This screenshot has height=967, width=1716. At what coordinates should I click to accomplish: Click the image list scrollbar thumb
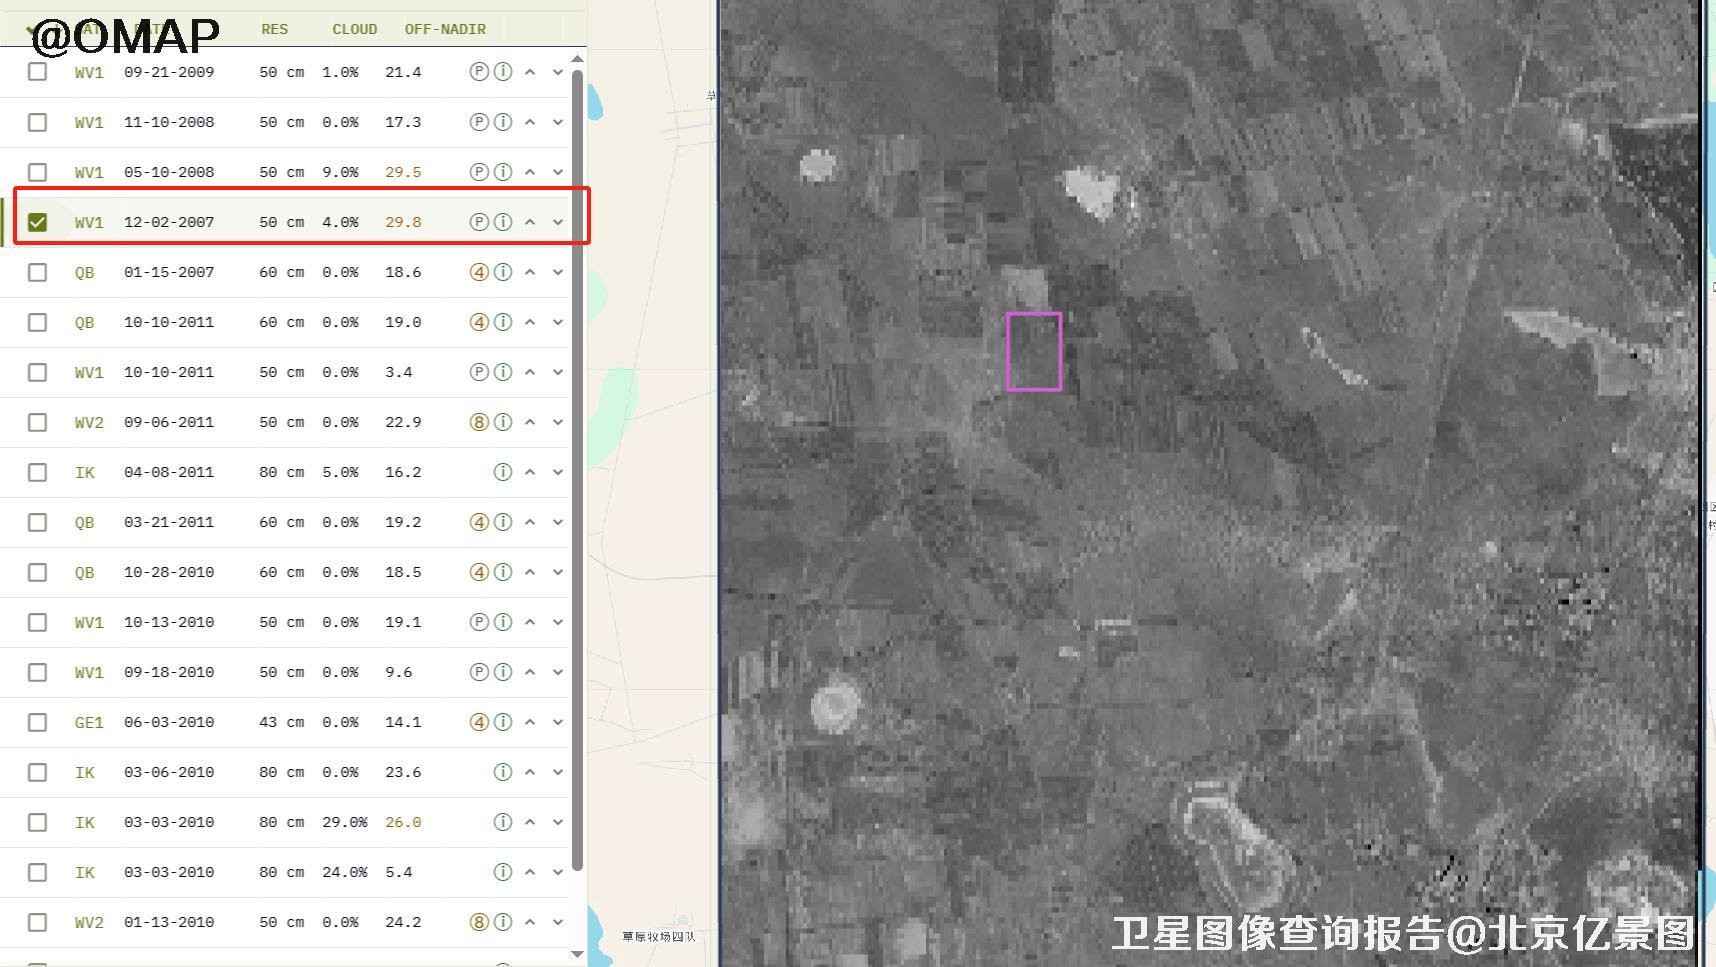tap(577, 470)
